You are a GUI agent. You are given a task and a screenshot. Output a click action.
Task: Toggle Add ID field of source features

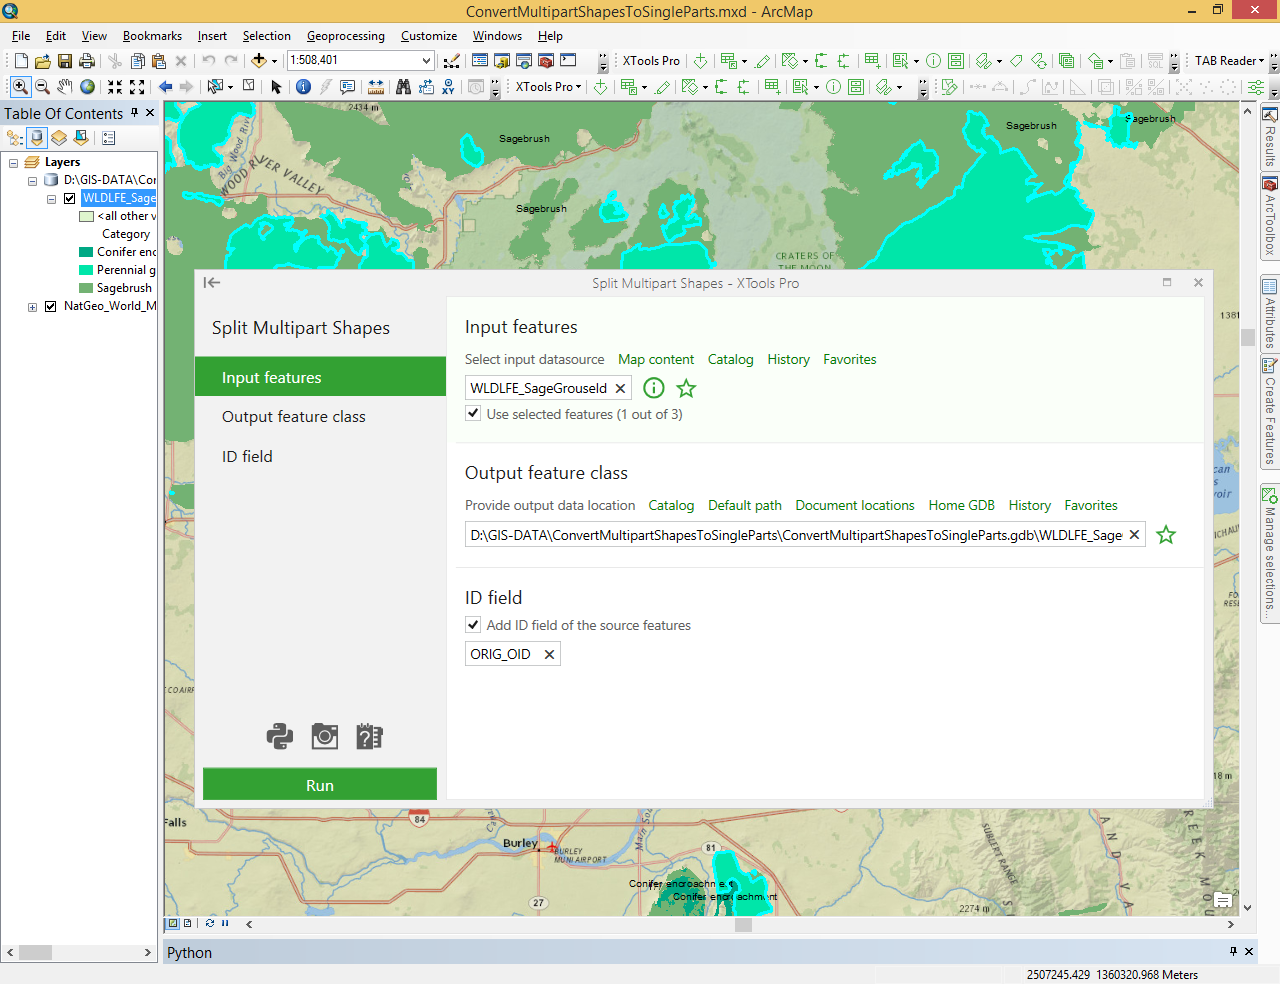(473, 625)
